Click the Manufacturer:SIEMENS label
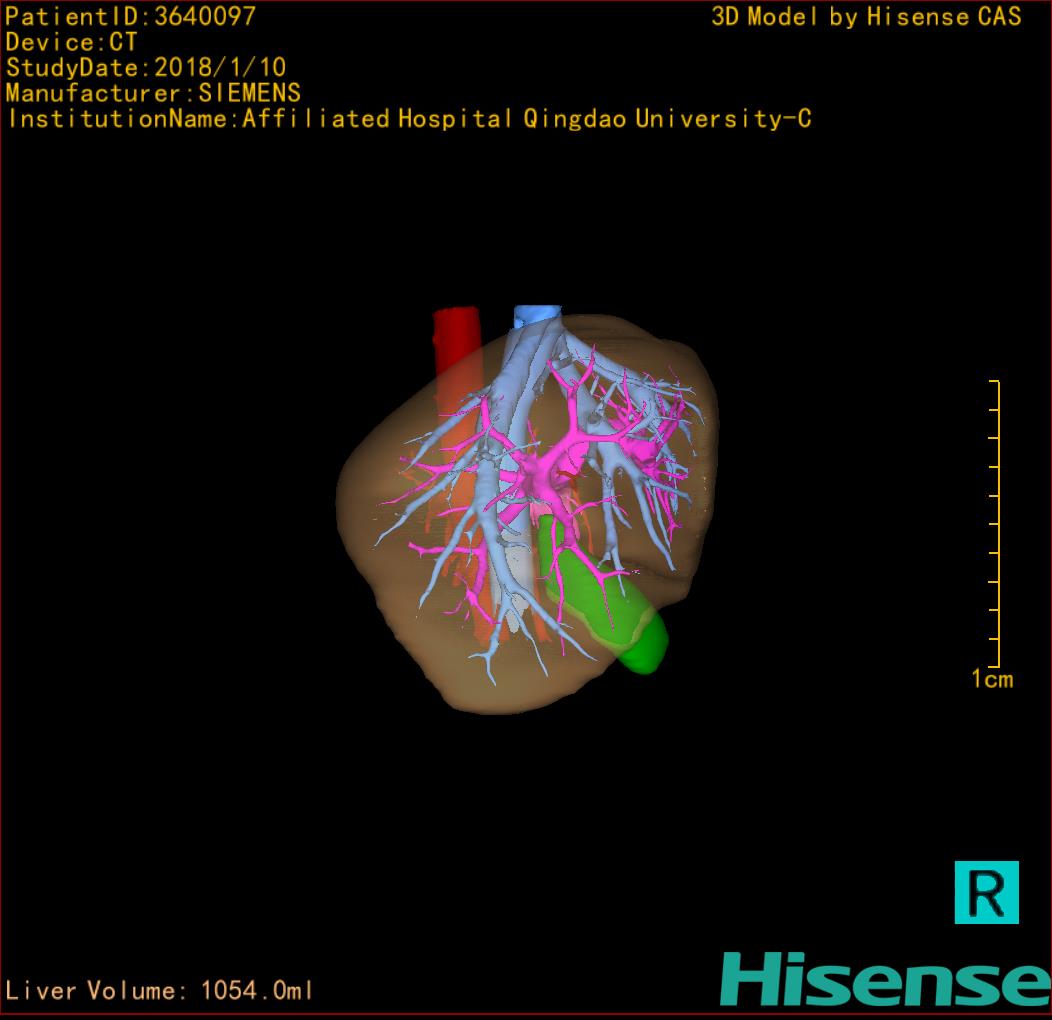 pyautogui.click(x=153, y=93)
